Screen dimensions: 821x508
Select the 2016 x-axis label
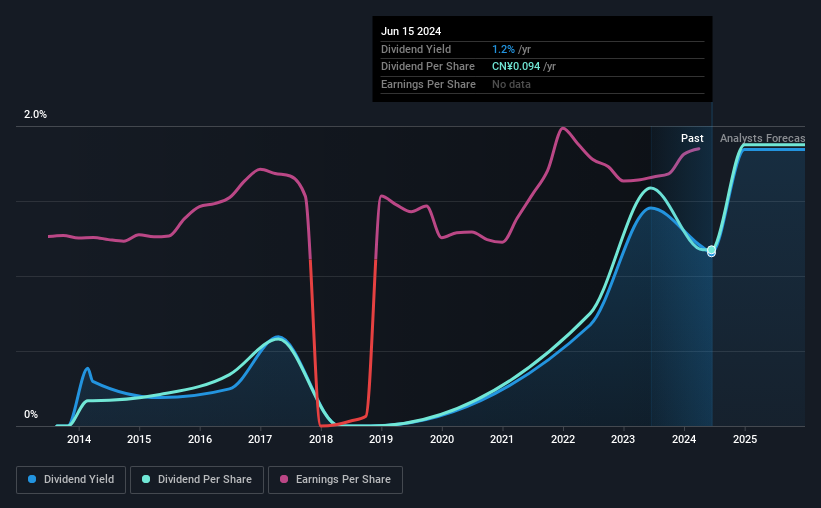(x=200, y=439)
